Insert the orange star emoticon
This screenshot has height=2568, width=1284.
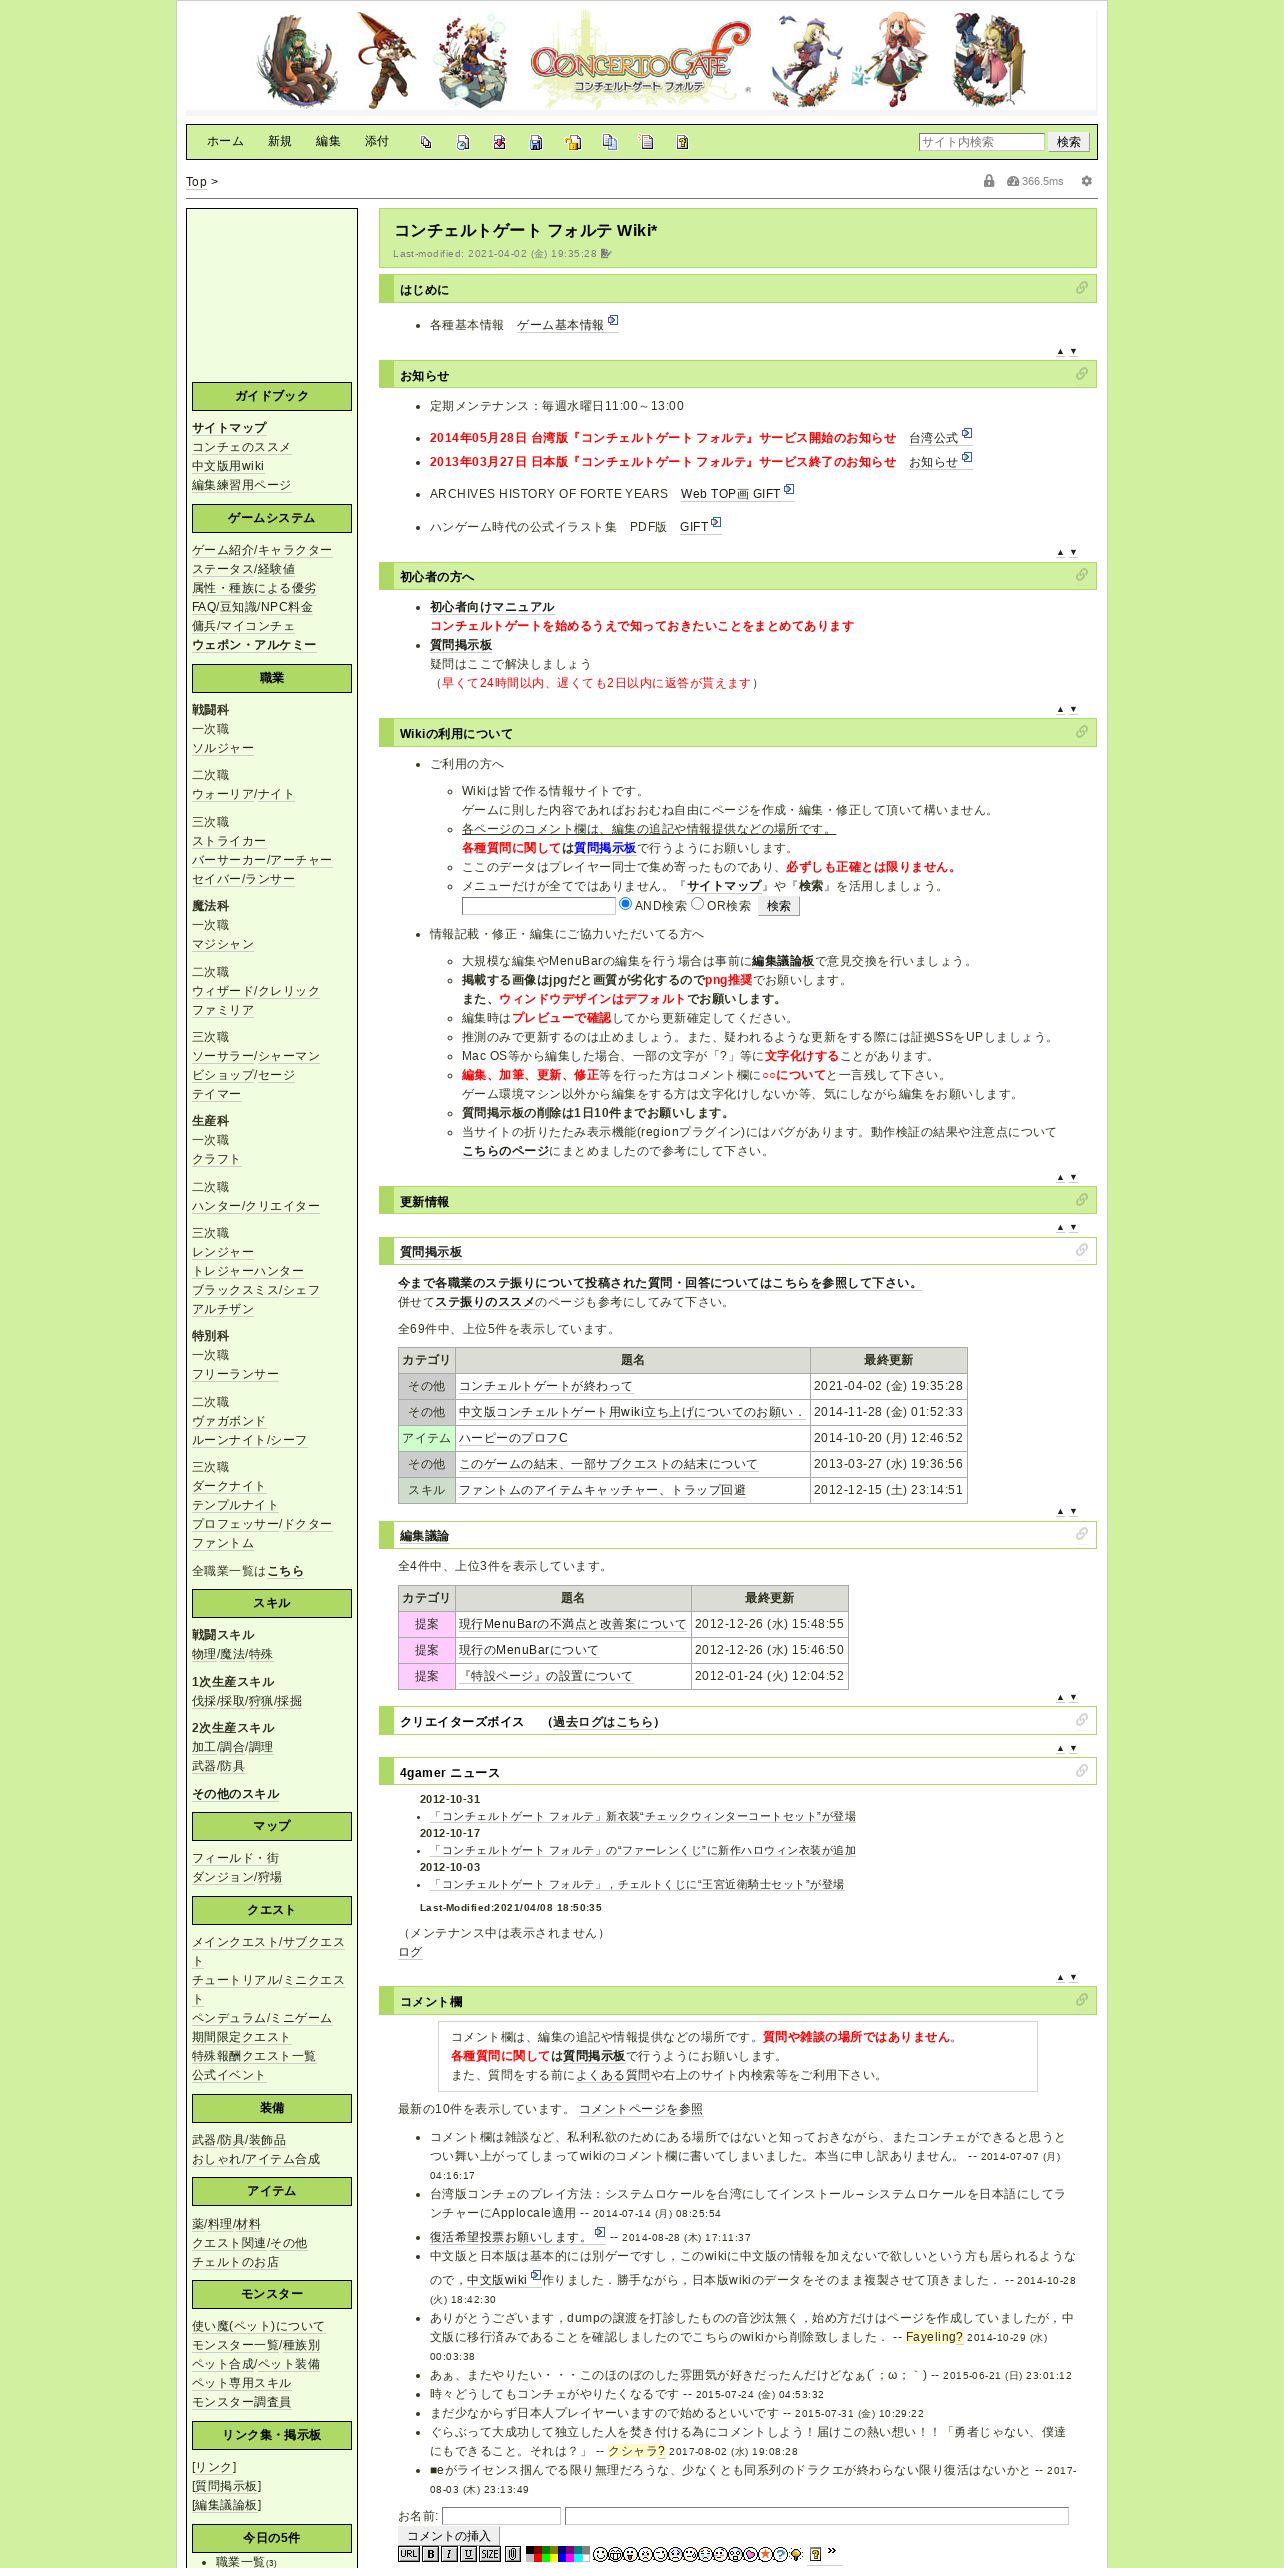coord(765,2554)
